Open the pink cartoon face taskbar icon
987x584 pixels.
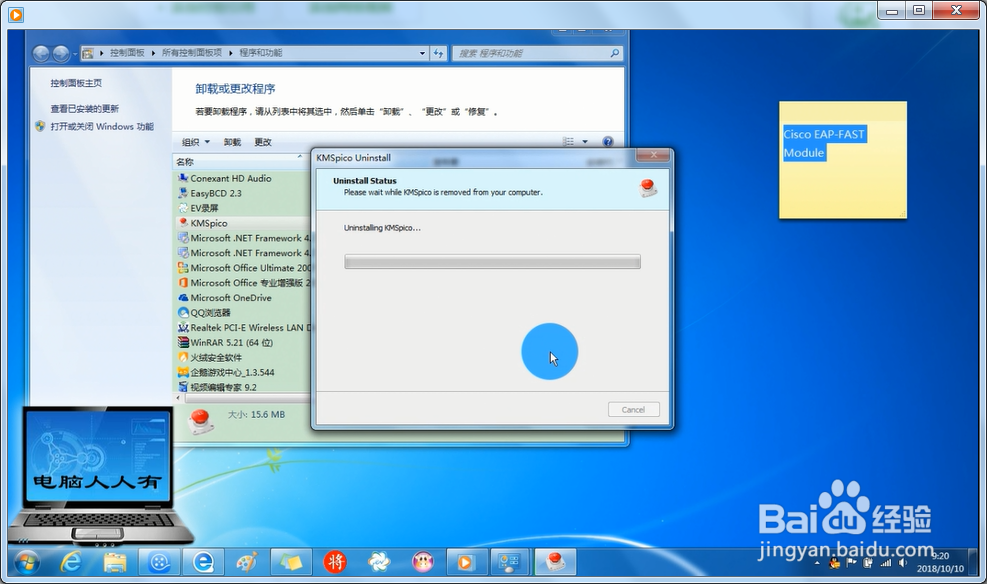[x=423, y=562]
